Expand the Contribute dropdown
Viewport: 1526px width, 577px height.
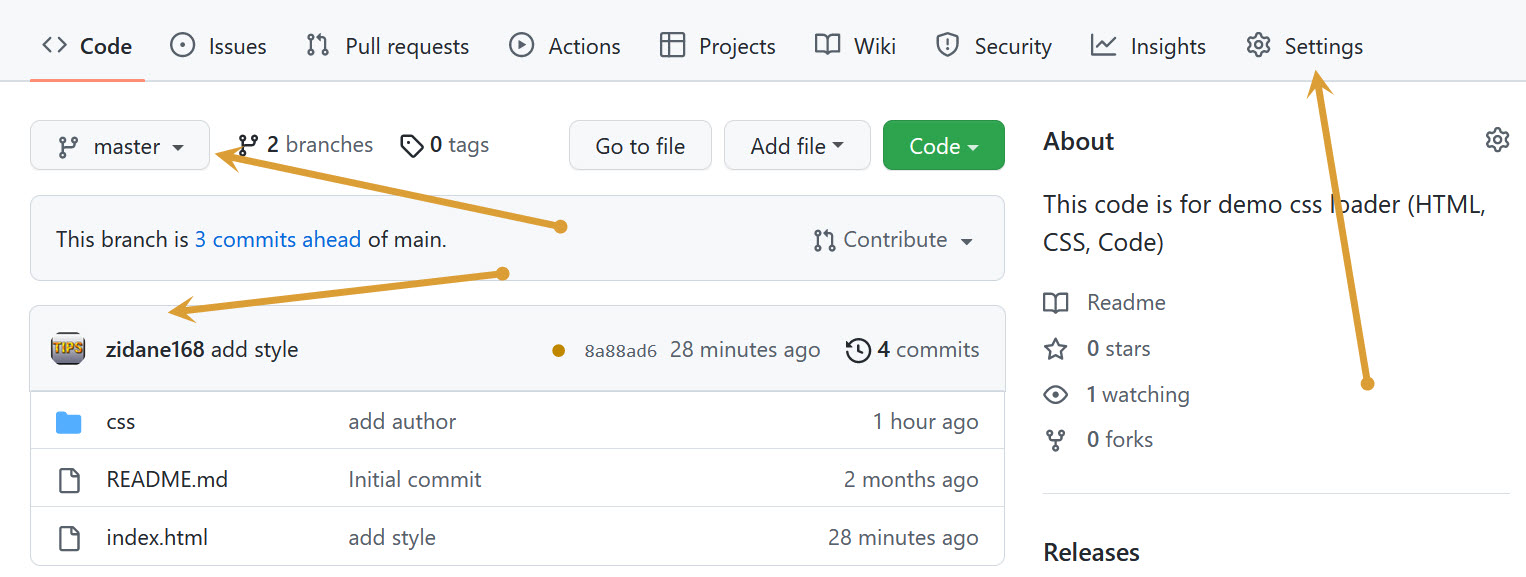[x=894, y=240]
